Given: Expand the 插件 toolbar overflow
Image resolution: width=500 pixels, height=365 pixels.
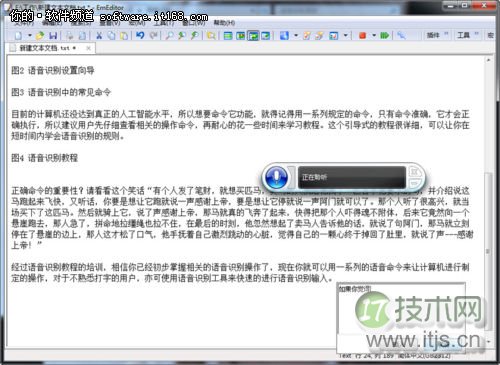Looking at the screenshot, I should [446, 34].
